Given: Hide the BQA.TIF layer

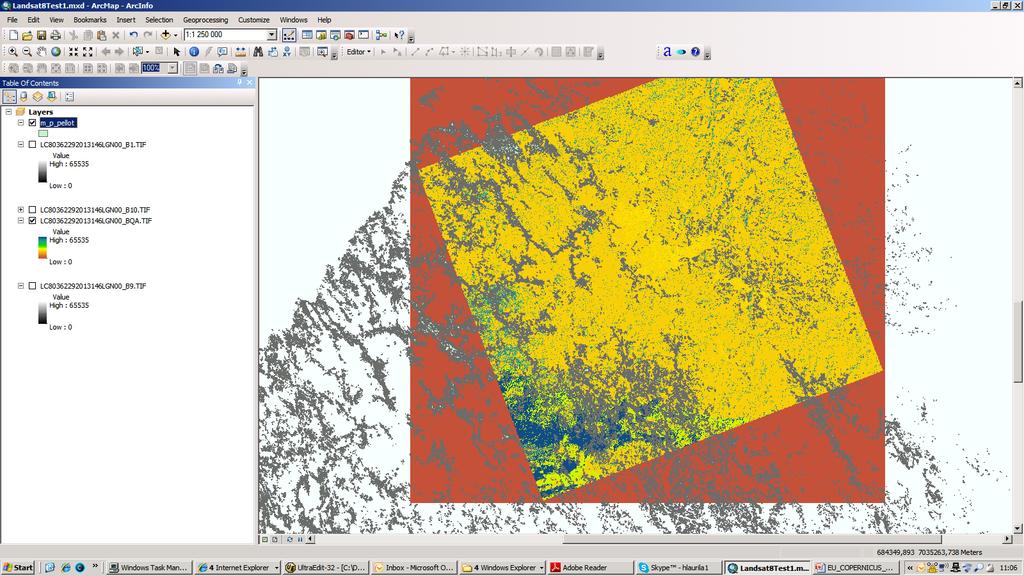Looking at the screenshot, I should (x=32, y=221).
